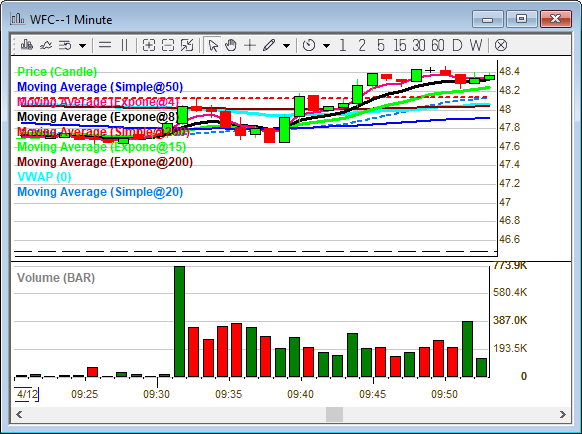Select the crosshair plus tool
Screen dimensions: 582x434
coord(250,46)
